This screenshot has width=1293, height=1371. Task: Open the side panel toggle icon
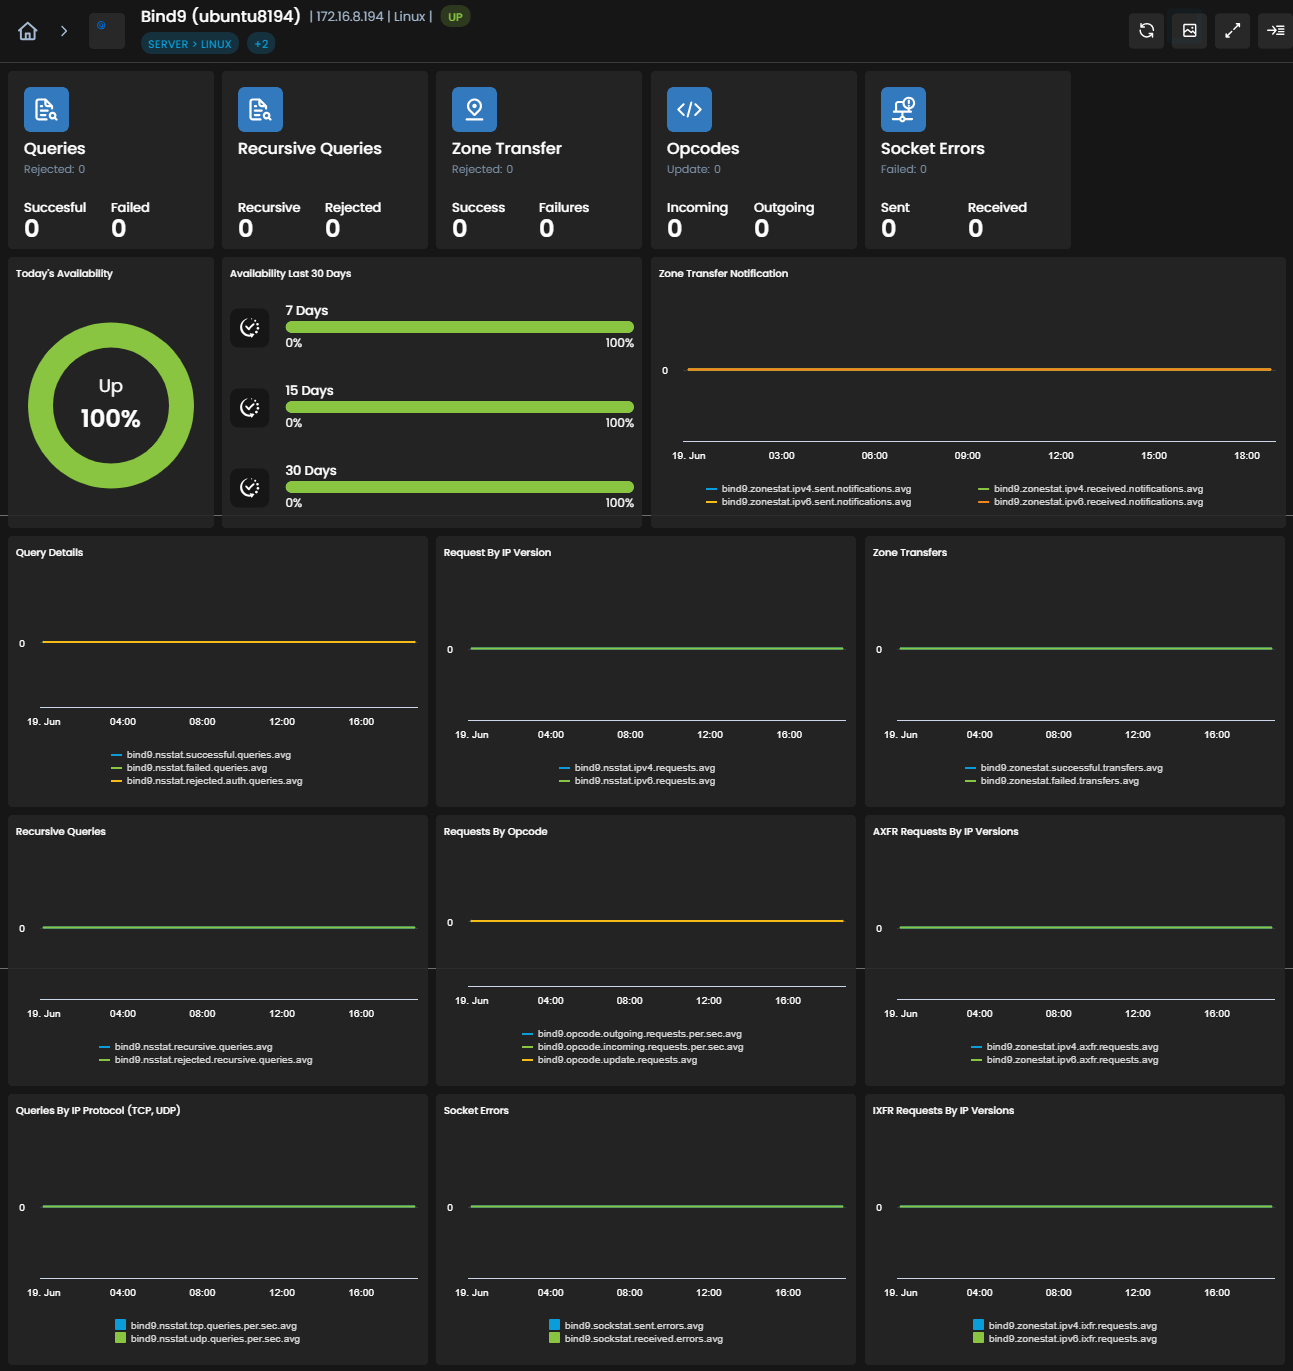coord(1276,31)
